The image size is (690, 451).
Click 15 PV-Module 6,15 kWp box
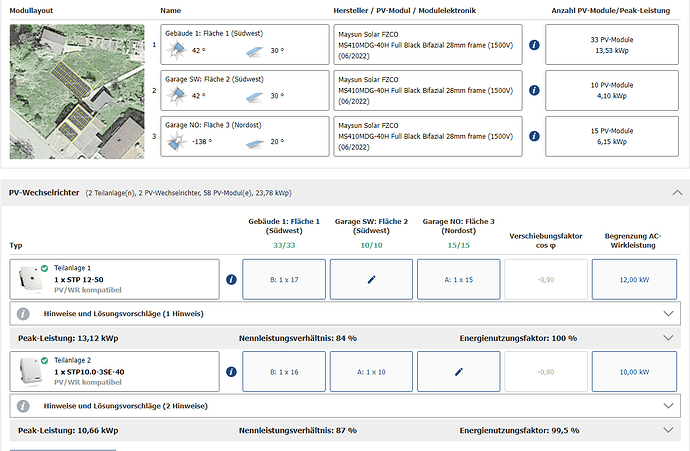[612, 136]
